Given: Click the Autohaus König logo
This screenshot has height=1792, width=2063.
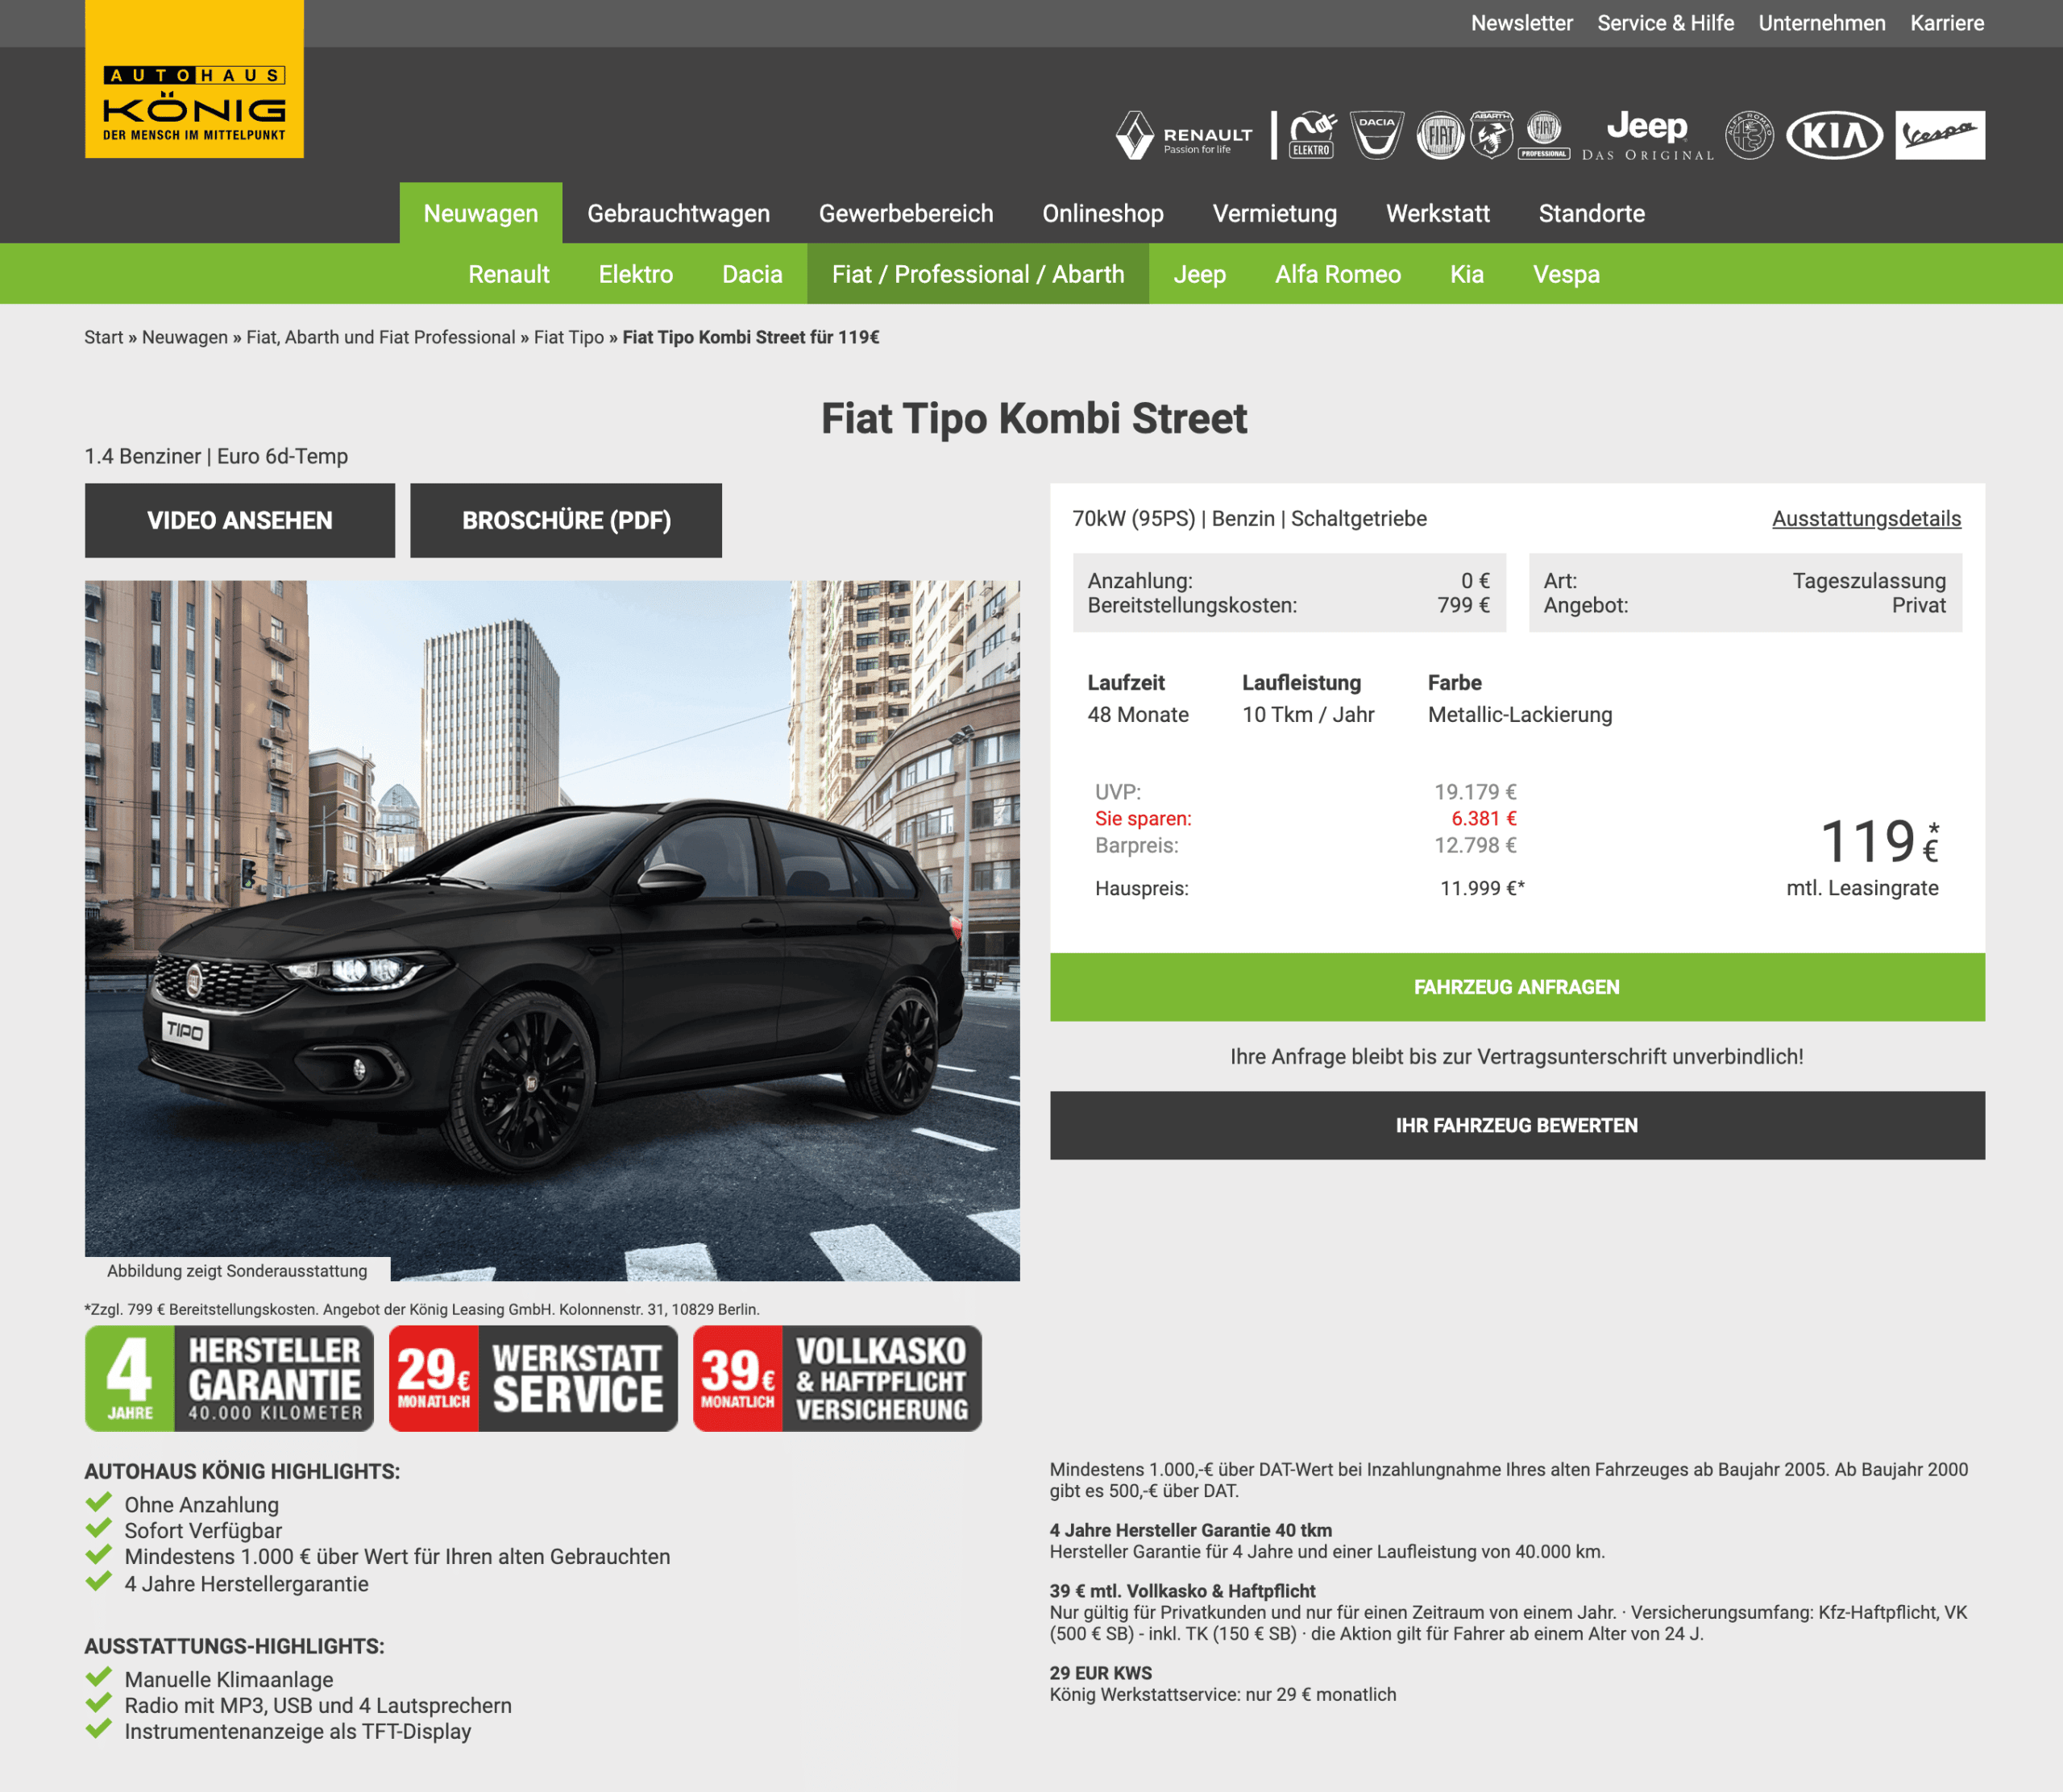Looking at the screenshot, I should click(x=194, y=79).
